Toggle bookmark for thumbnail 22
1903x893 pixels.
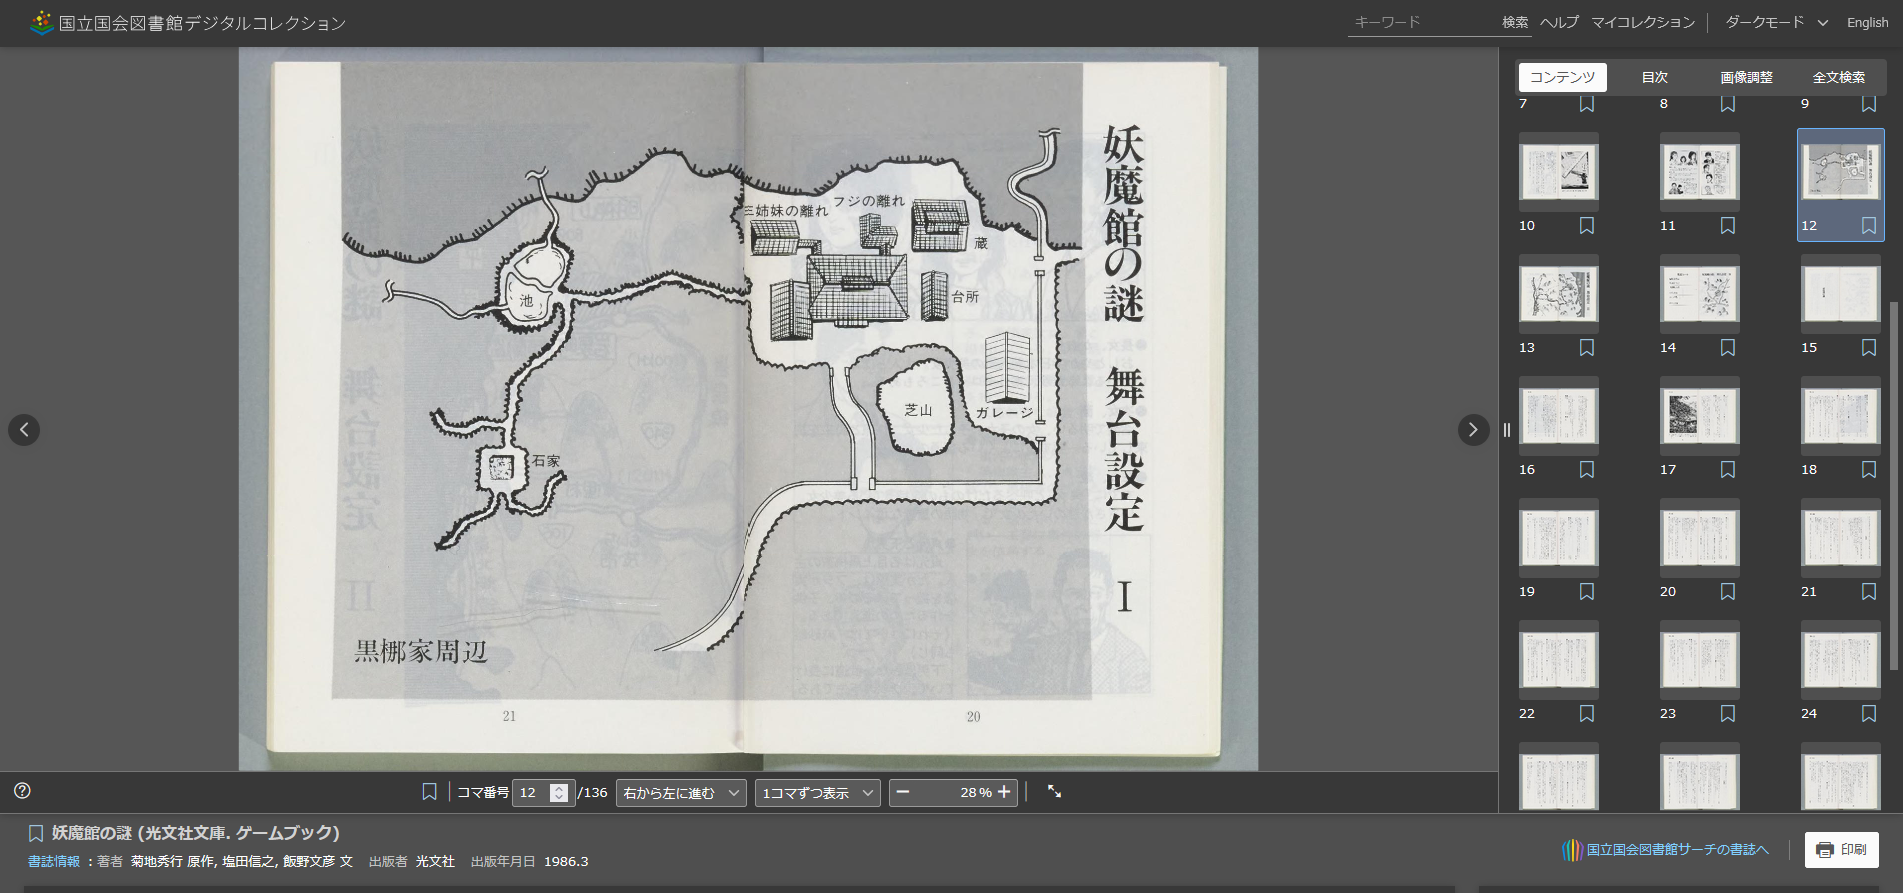pyautogui.click(x=1587, y=714)
